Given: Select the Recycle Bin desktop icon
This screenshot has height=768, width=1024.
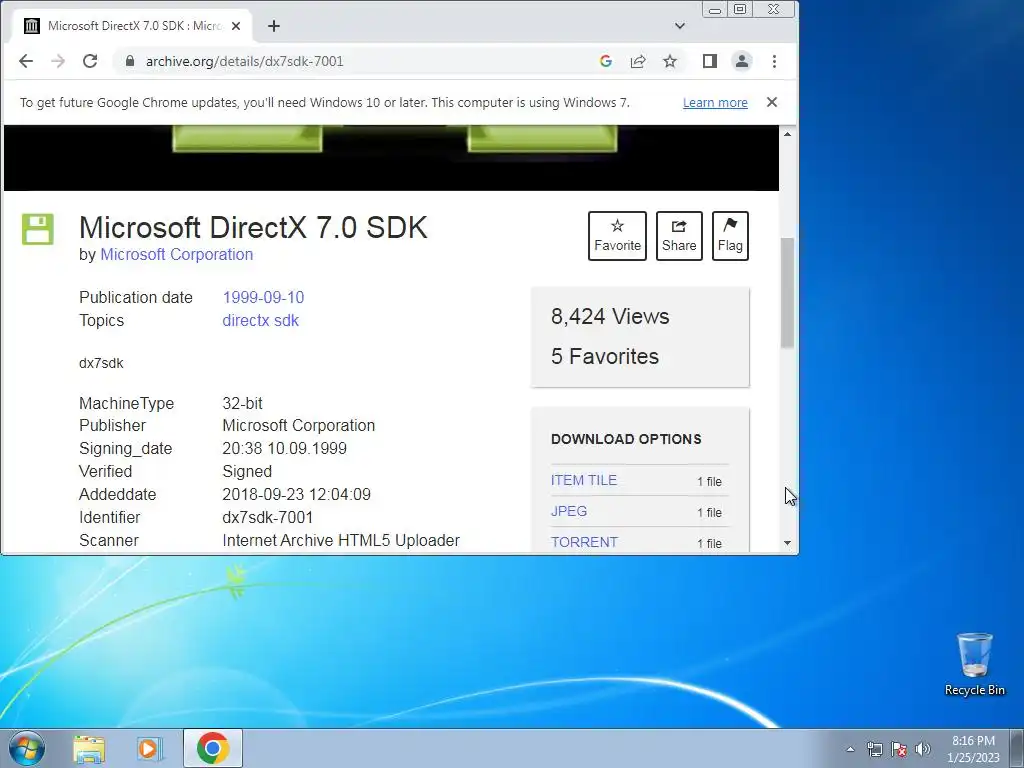Looking at the screenshot, I should click(x=974, y=664).
